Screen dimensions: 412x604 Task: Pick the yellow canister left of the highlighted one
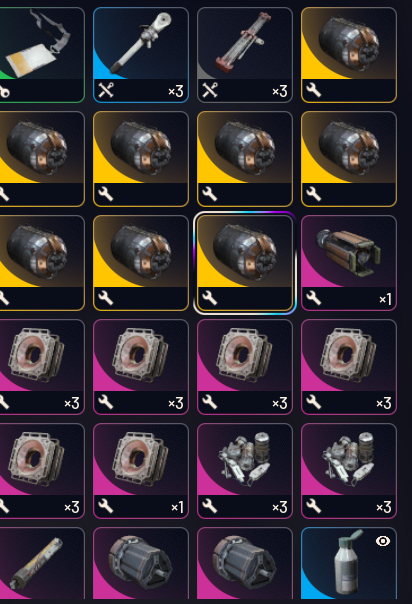pos(141,263)
